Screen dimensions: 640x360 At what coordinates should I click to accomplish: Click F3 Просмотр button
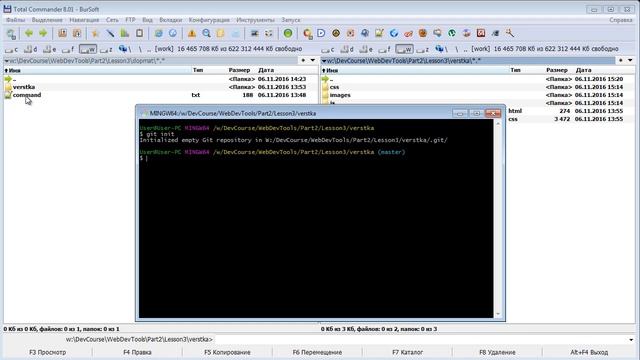(x=47, y=352)
